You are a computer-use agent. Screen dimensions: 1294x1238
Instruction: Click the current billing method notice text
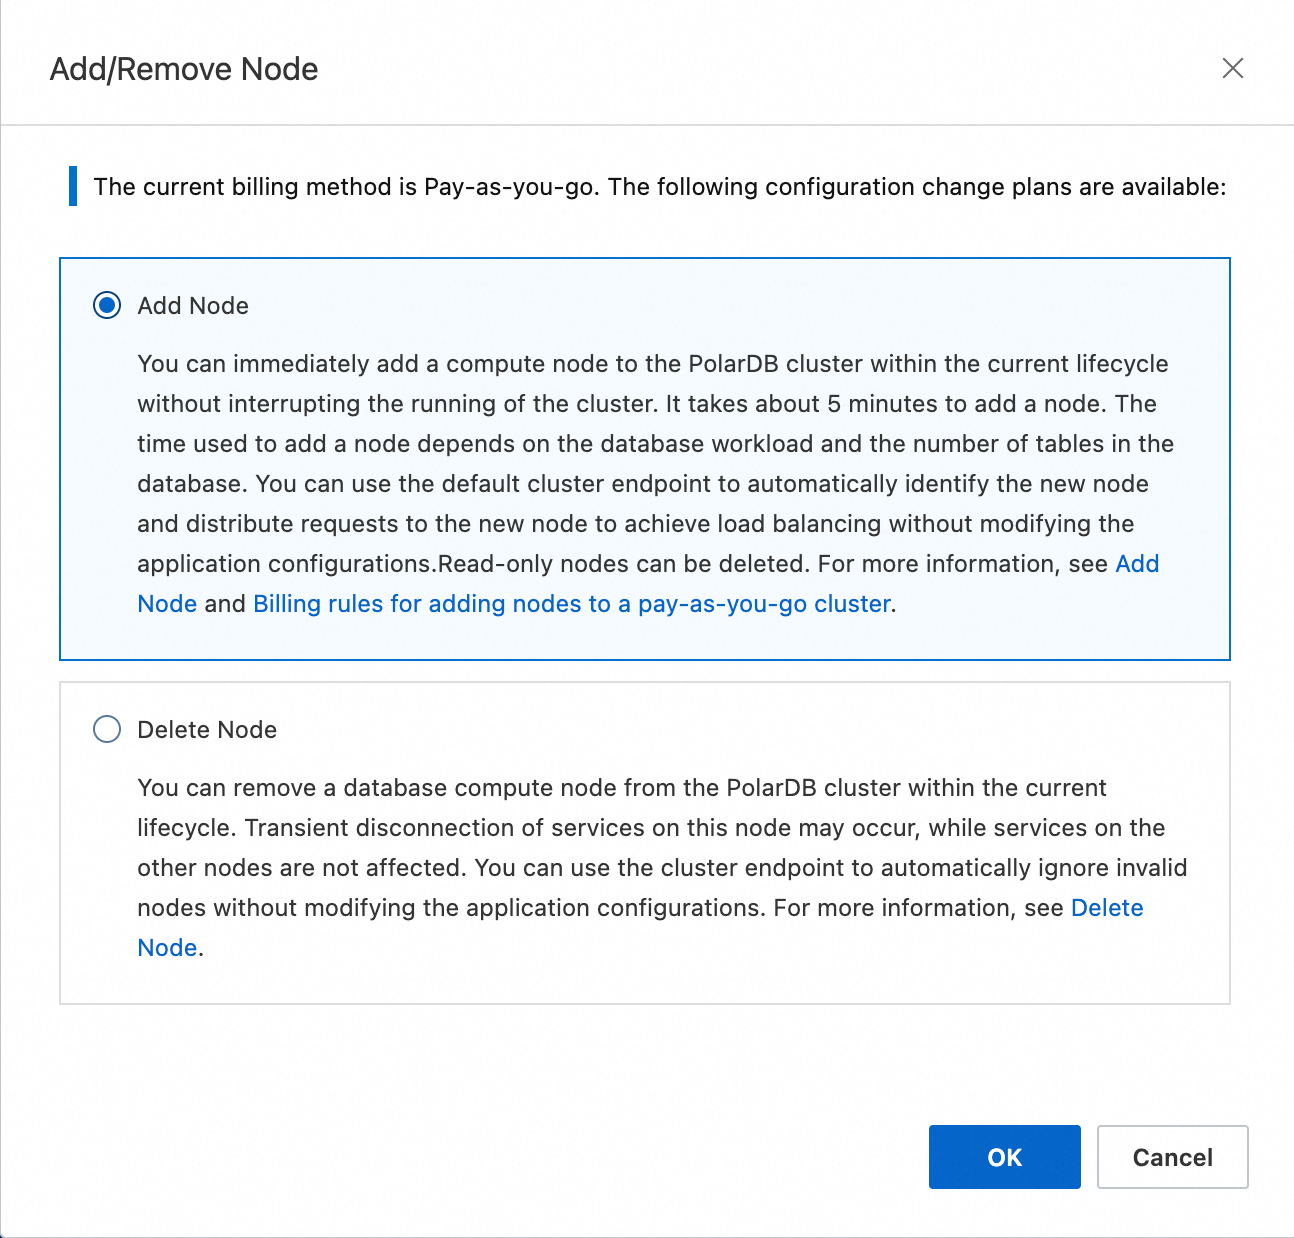(659, 187)
